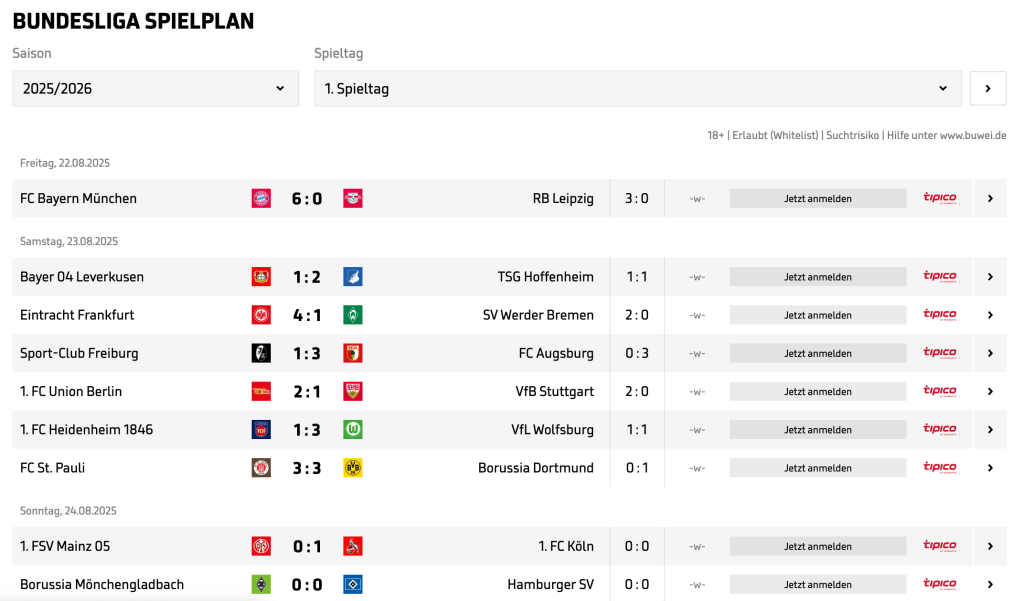Click the FC Bayern München club crest
1023x601 pixels.
(261, 198)
